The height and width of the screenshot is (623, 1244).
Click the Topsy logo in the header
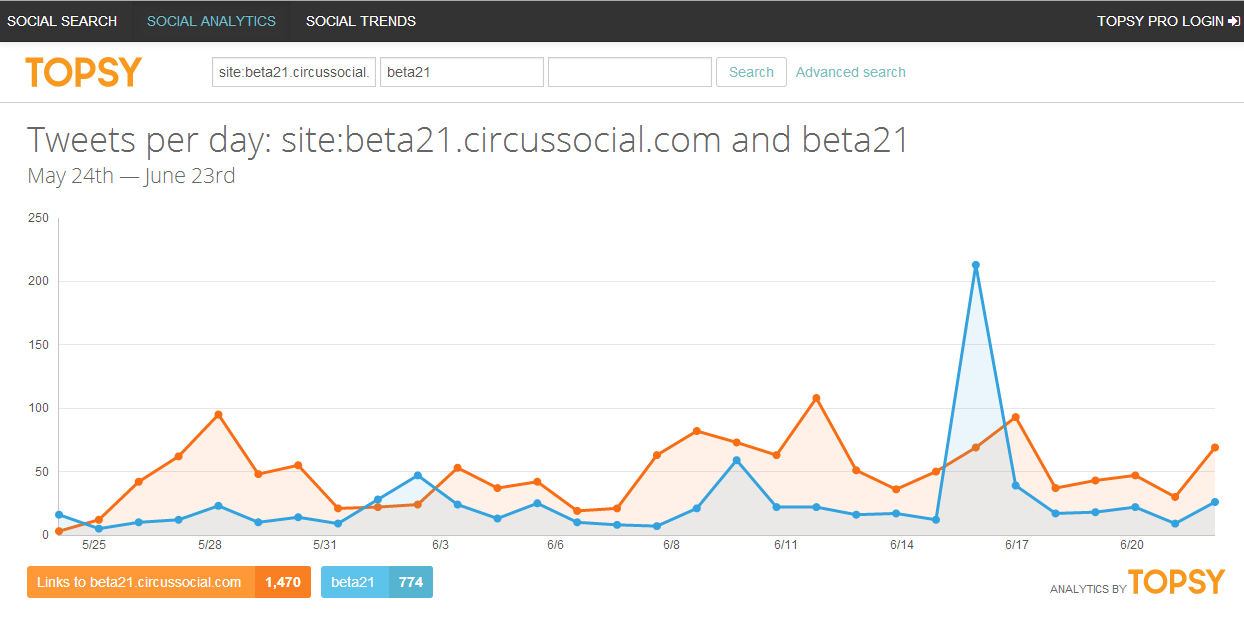coord(84,72)
